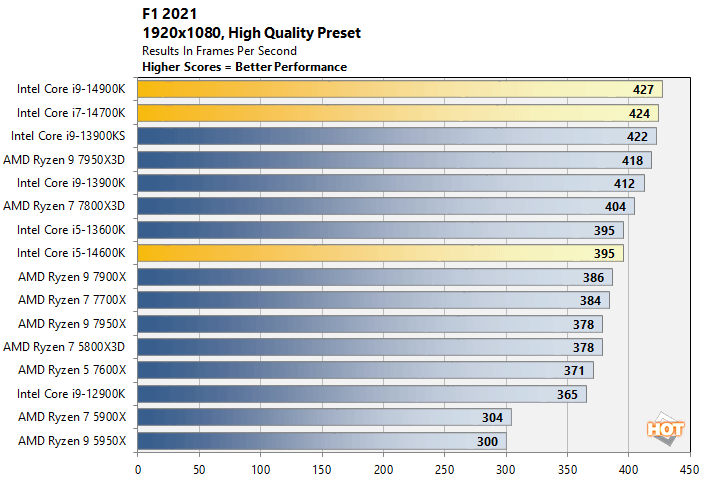The height and width of the screenshot is (481, 708).
Task: Select the AMD Ryzen 5 7600X label
Action: coord(72,370)
